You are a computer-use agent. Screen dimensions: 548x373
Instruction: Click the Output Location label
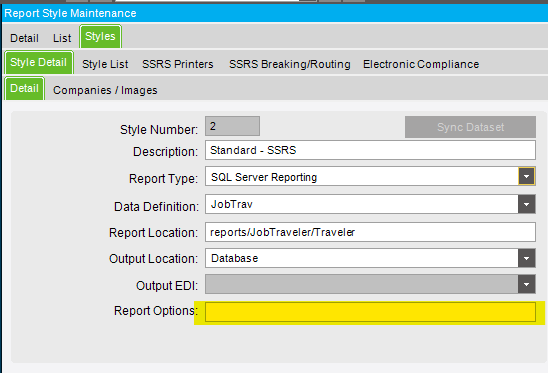point(153,259)
